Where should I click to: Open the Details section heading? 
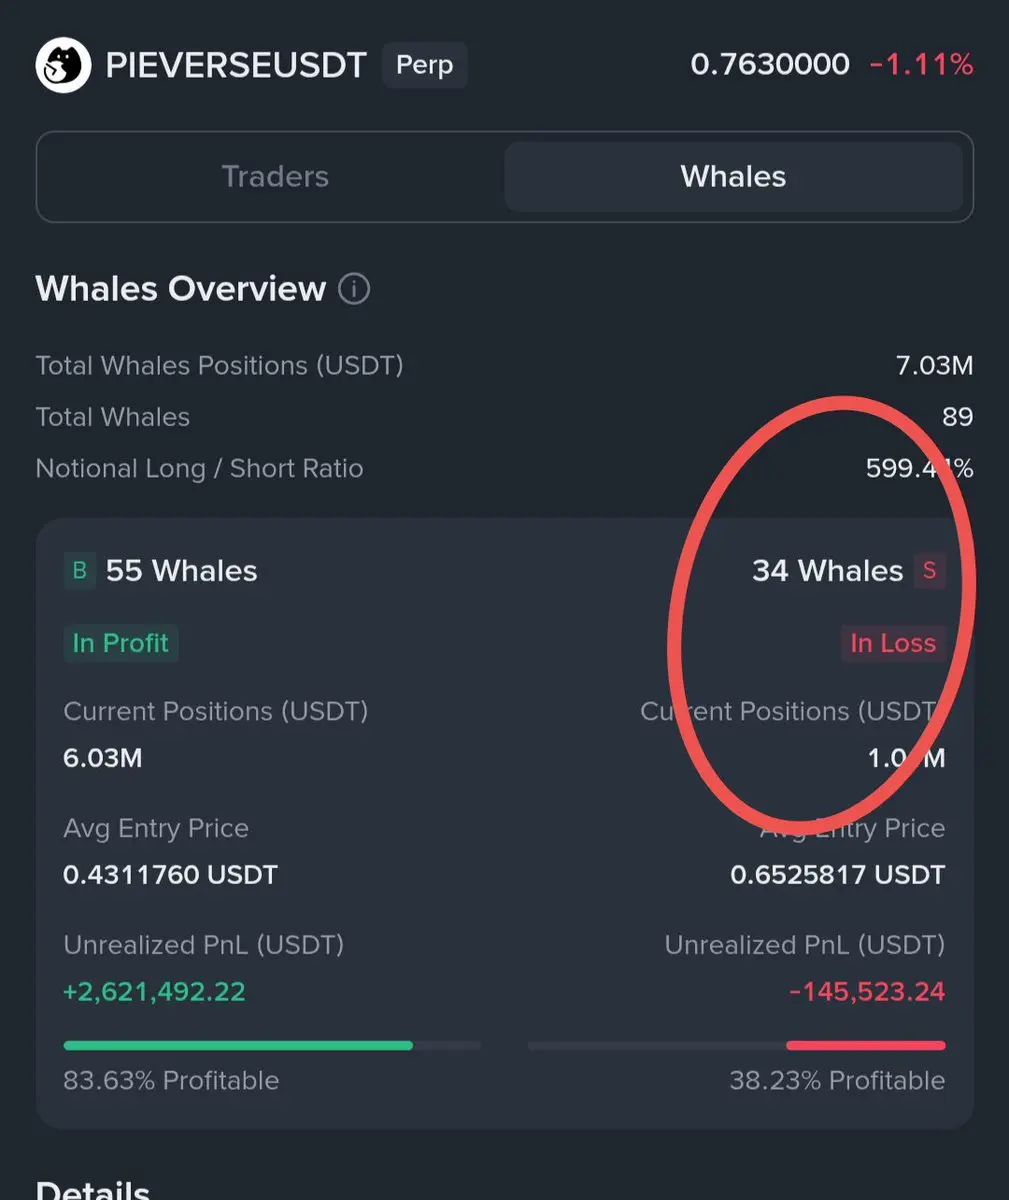click(x=93, y=1190)
